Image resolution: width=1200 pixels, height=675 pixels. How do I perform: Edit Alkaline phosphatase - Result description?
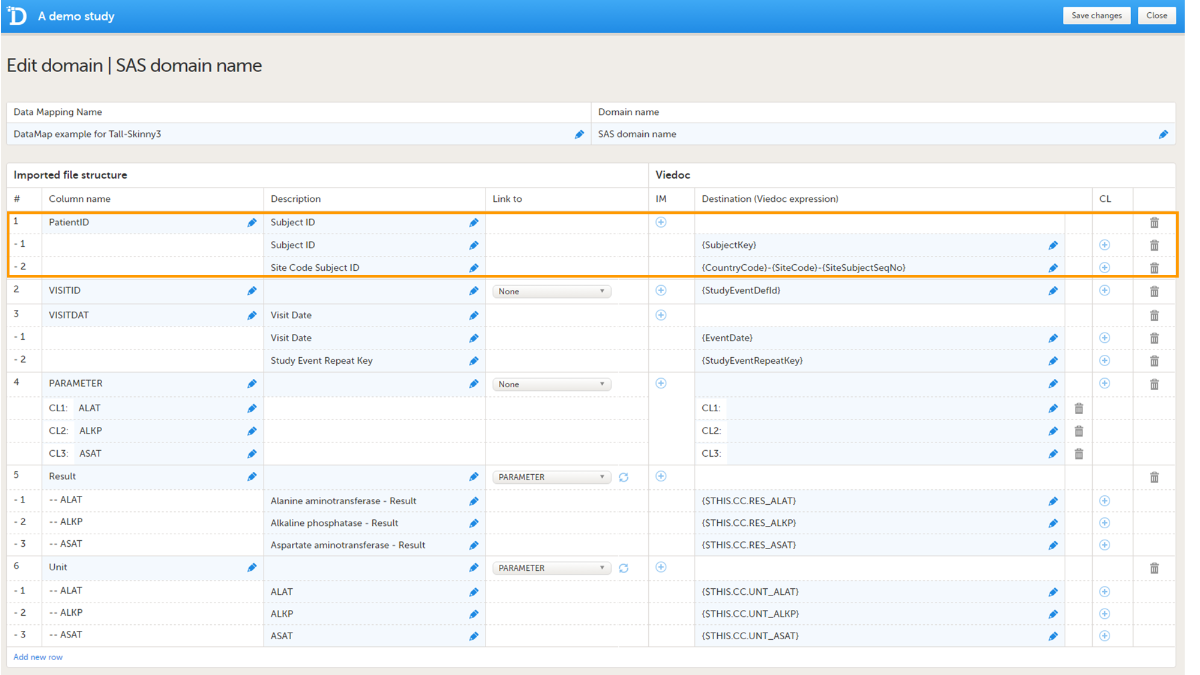click(x=474, y=523)
